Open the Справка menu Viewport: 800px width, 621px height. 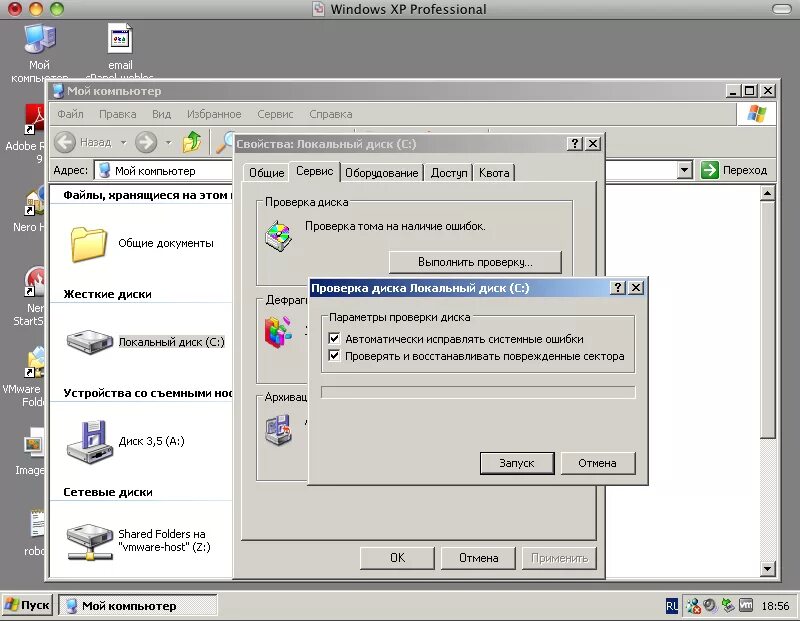point(331,114)
